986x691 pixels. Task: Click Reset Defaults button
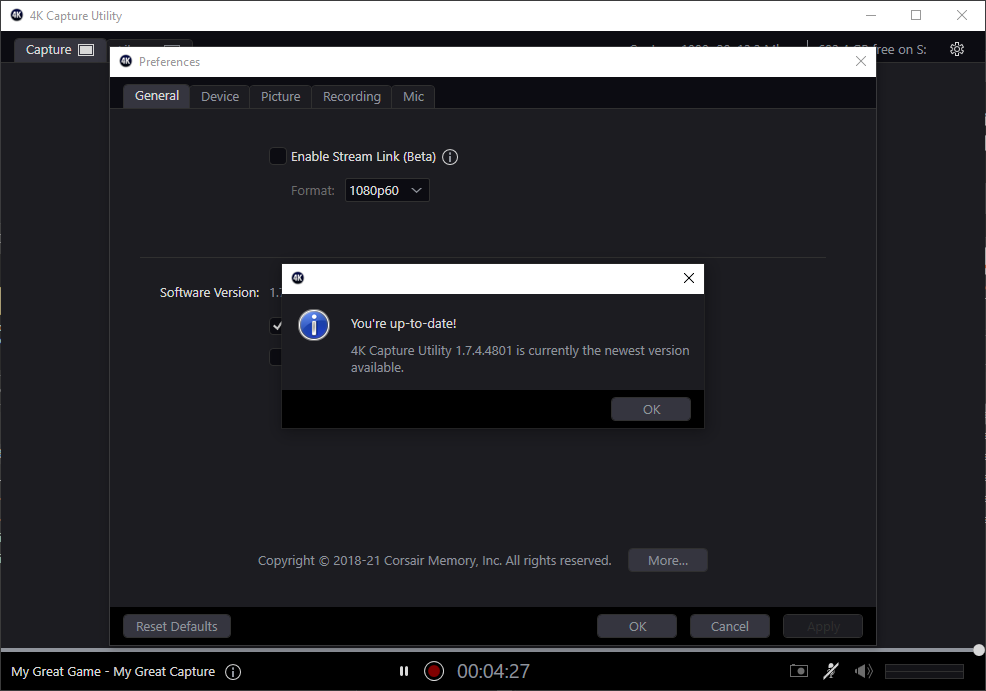tap(177, 626)
